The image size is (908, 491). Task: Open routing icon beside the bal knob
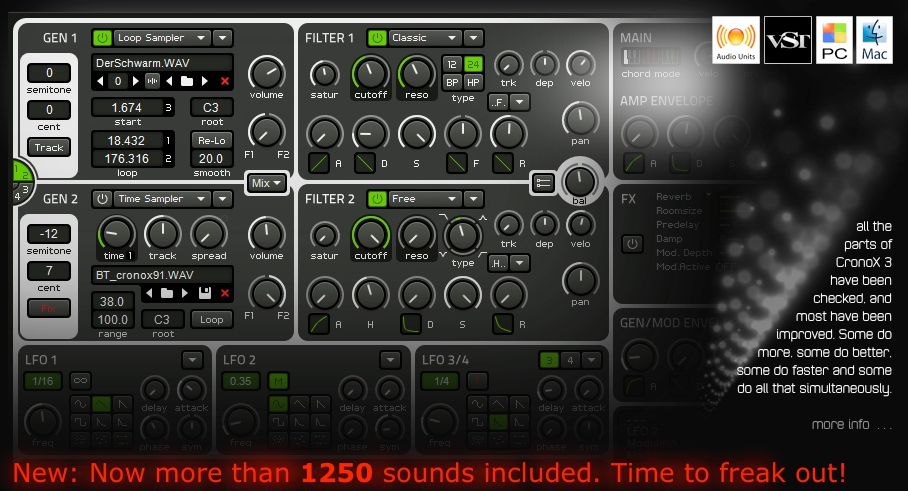(x=543, y=182)
